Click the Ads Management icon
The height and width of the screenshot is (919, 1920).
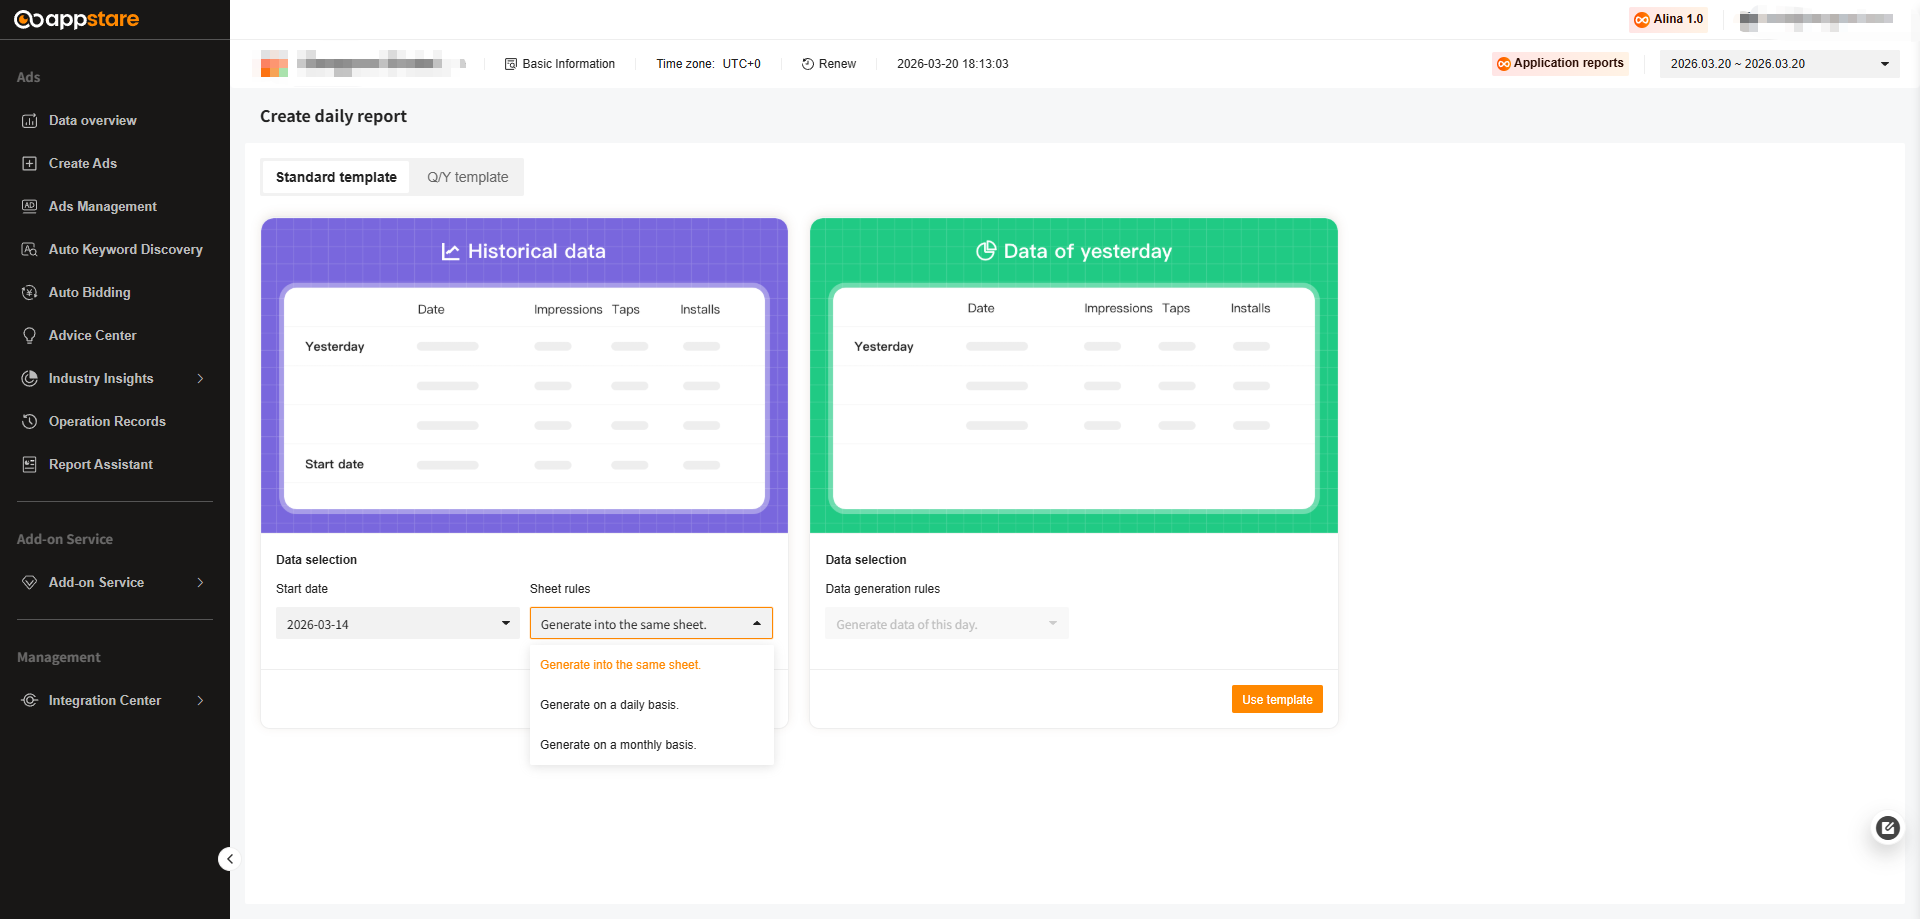coord(30,206)
